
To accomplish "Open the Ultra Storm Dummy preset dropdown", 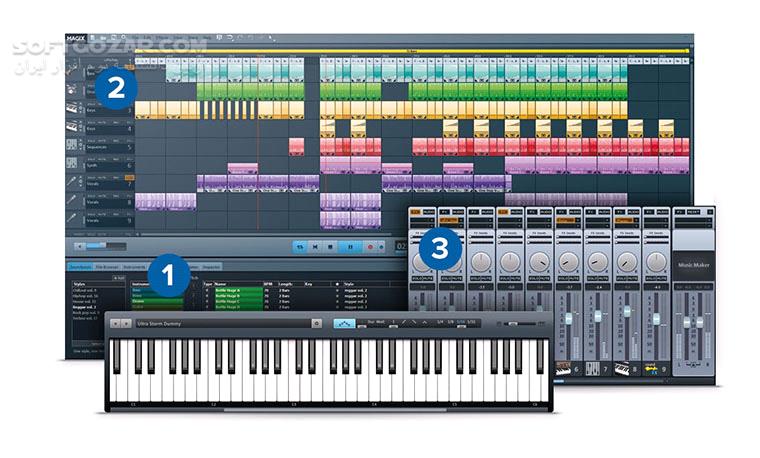I will point(222,323).
